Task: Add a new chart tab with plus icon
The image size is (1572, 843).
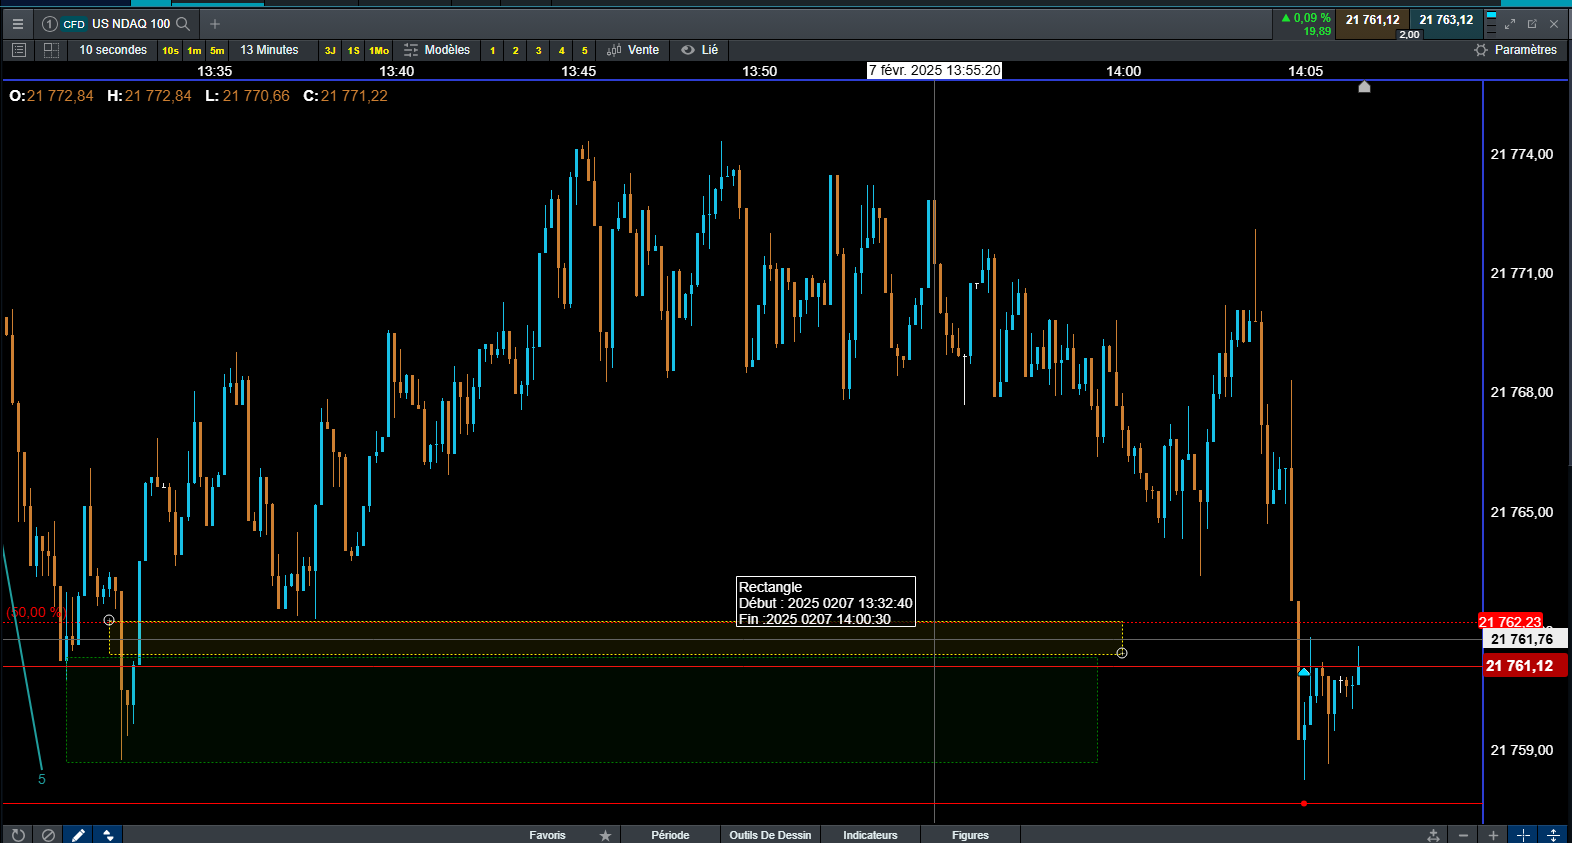Action: pos(215,24)
